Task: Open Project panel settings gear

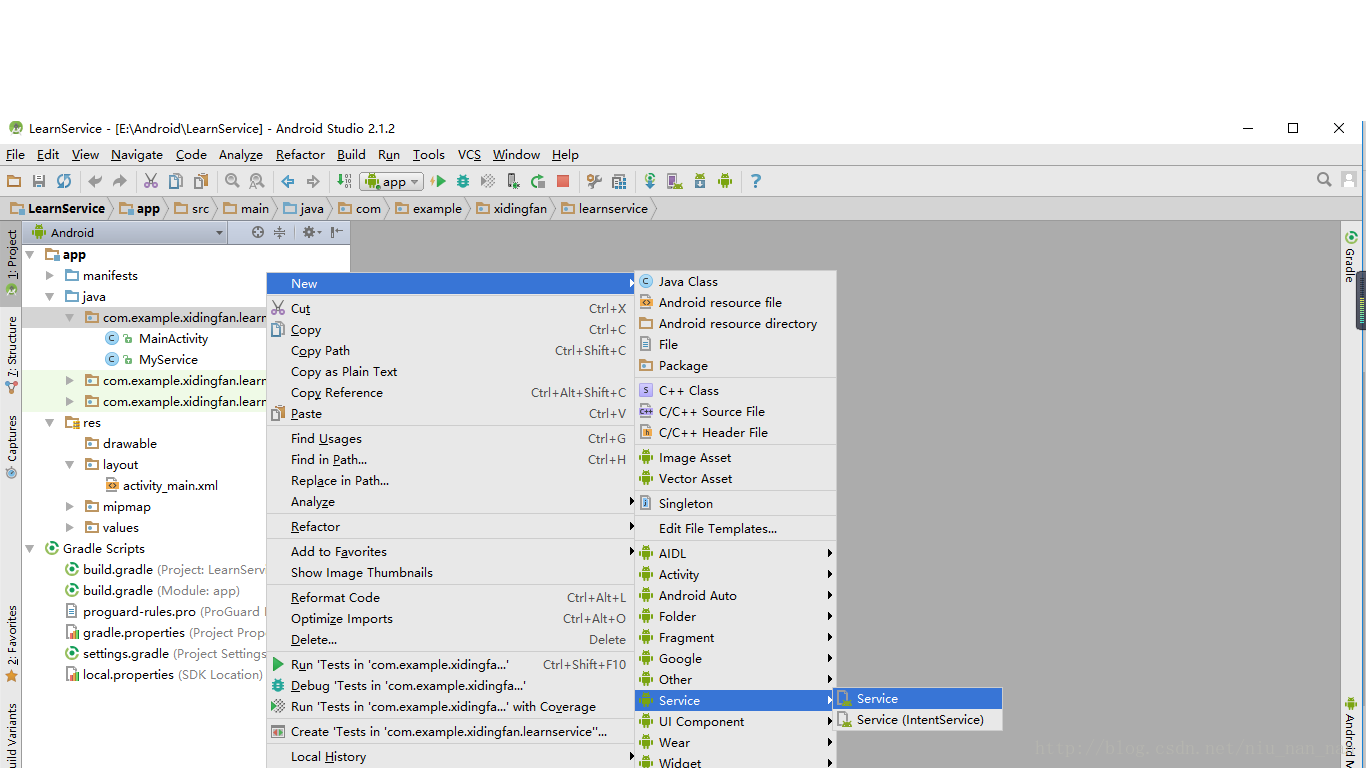Action: click(310, 232)
